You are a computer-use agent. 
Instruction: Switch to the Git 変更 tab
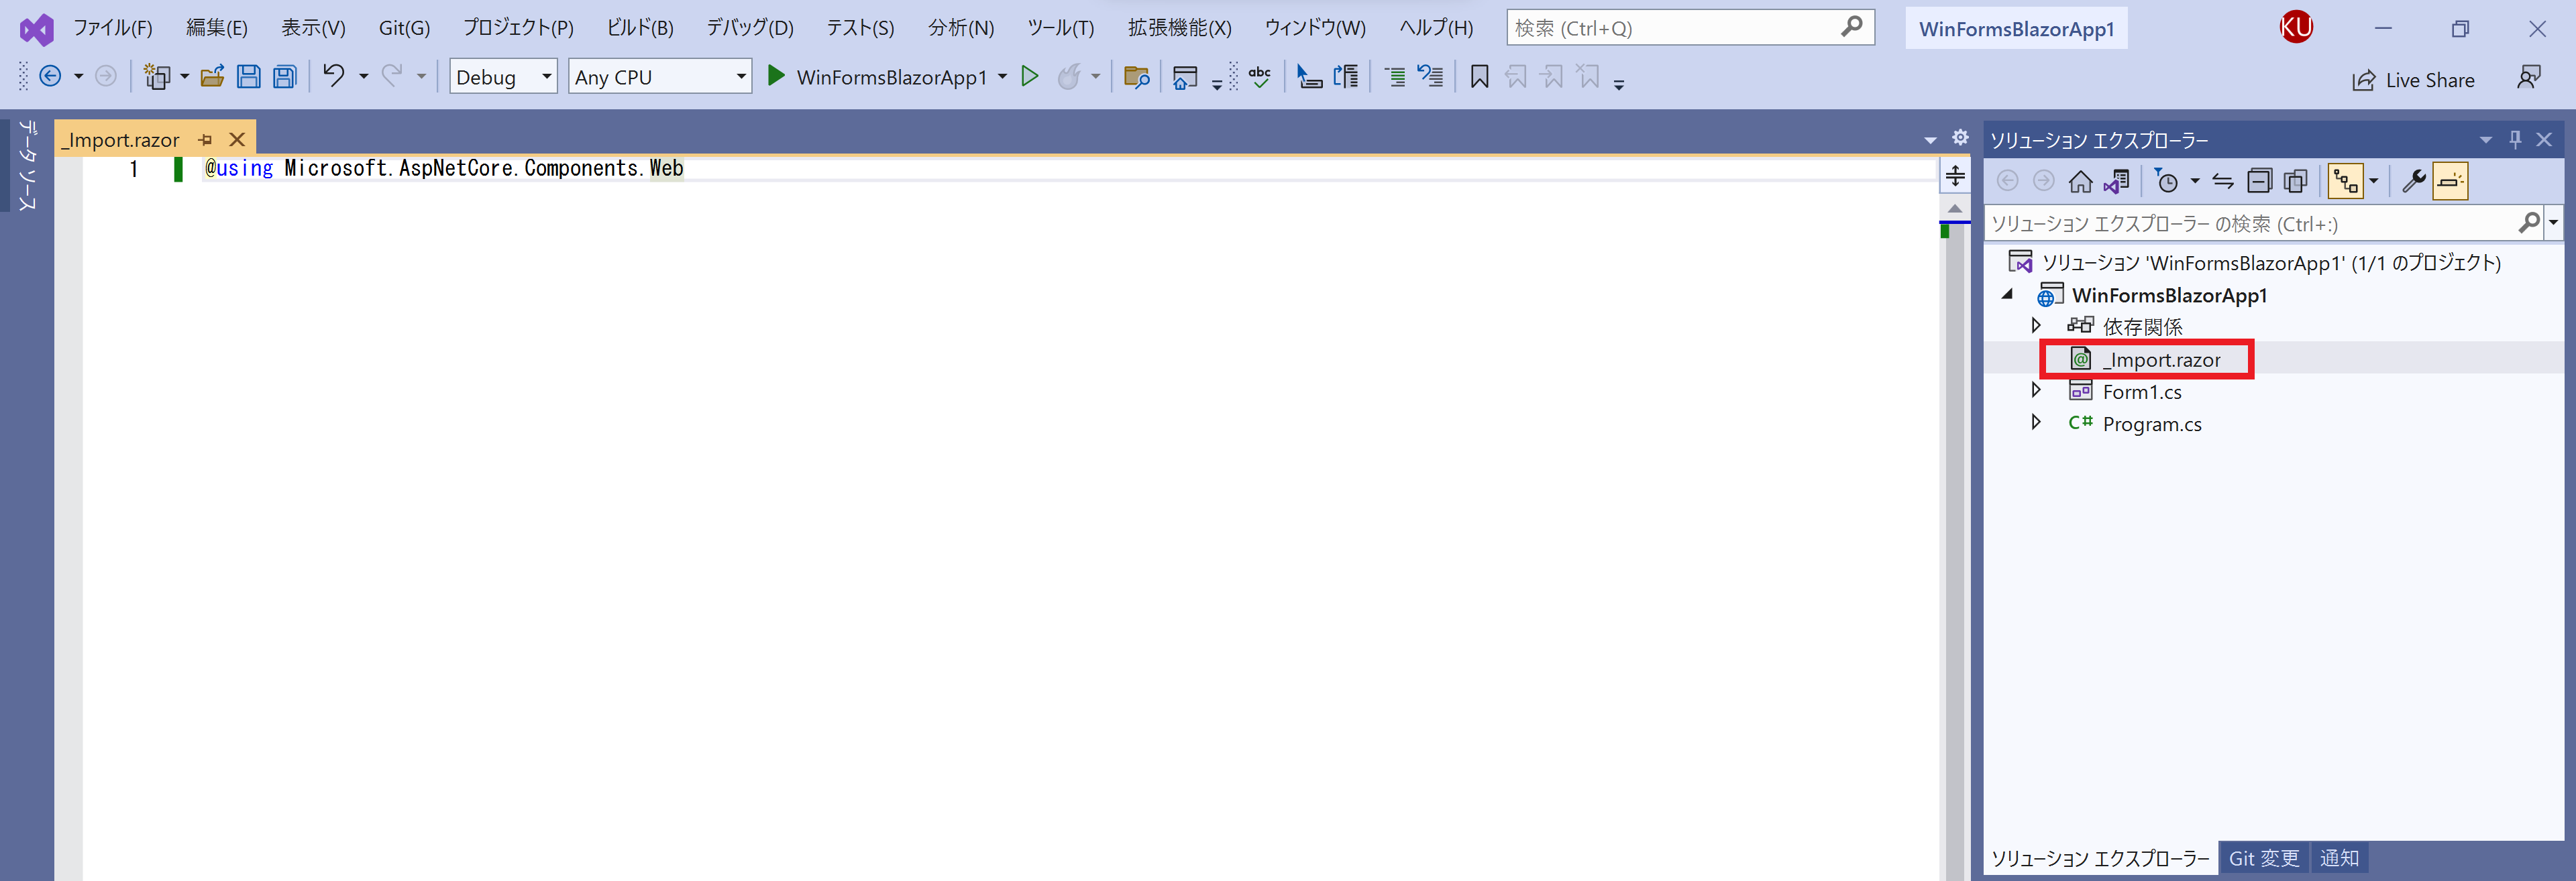pyautogui.click(x=2264, y=858)
